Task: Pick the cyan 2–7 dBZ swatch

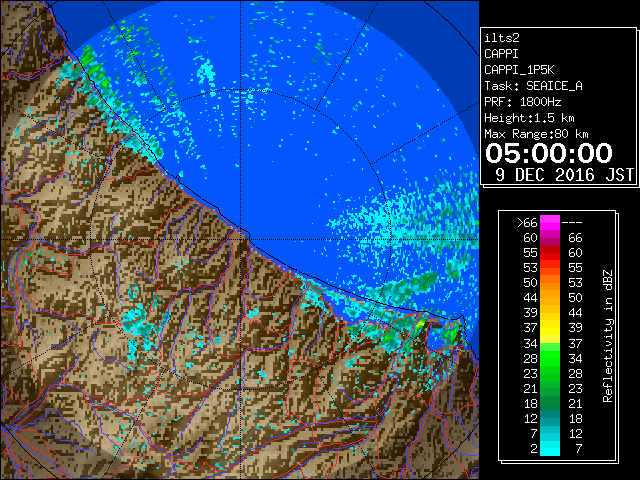Action: pos(550,448)
